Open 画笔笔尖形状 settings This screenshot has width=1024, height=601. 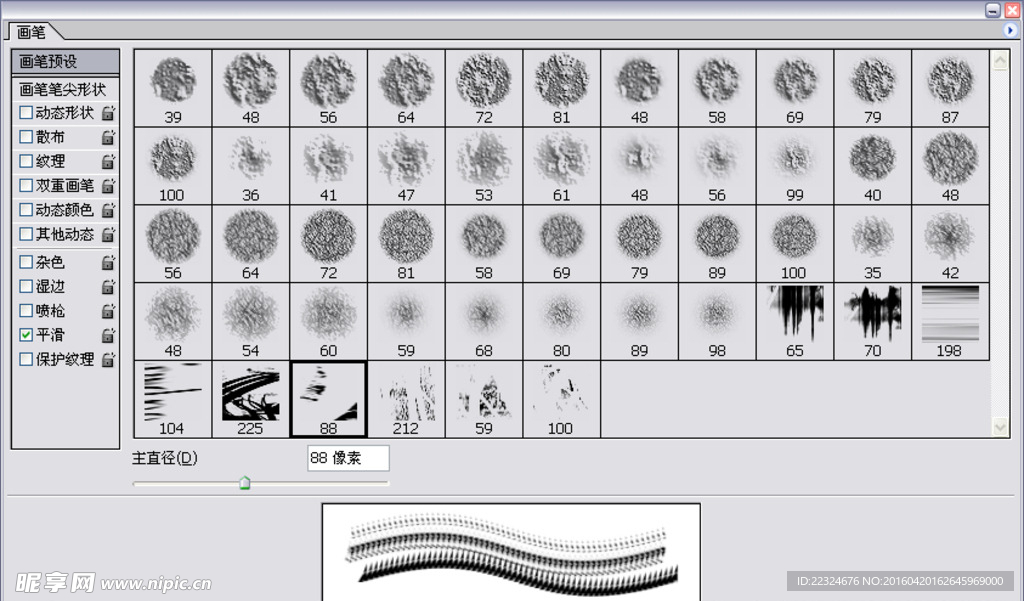click(x=63, y=89)
